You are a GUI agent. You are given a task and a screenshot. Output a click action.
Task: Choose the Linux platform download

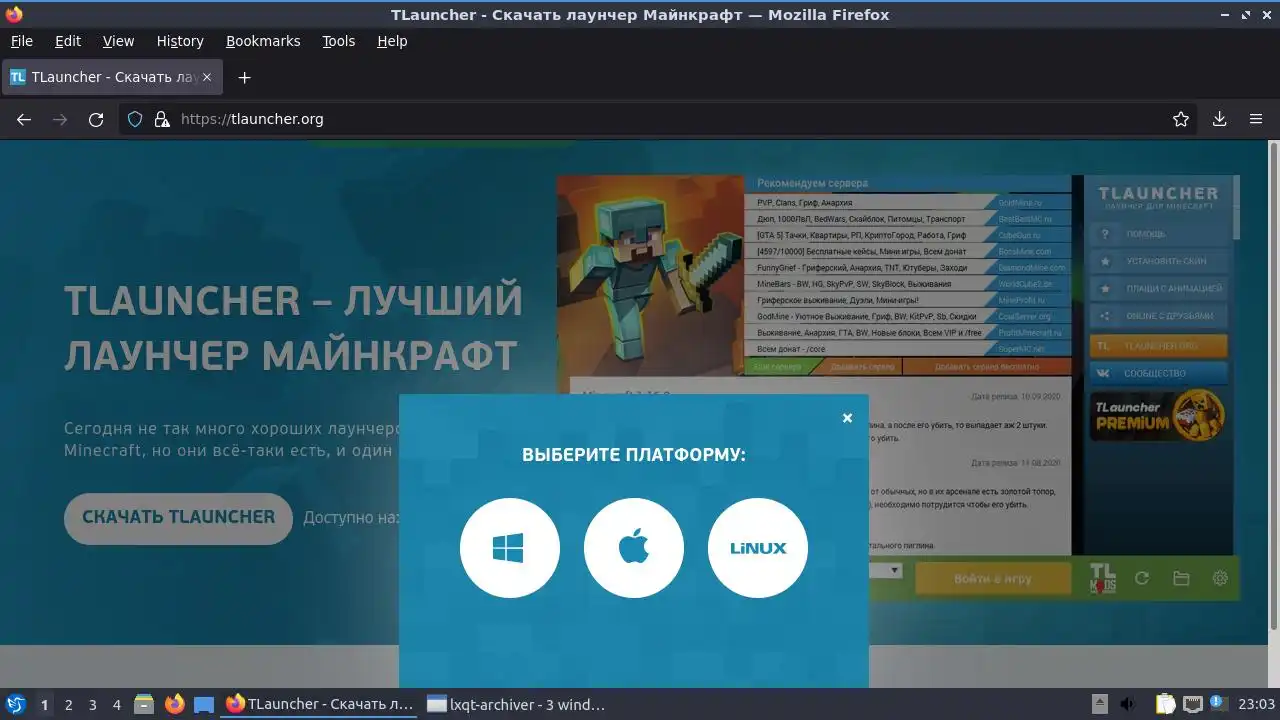[758, 548]
